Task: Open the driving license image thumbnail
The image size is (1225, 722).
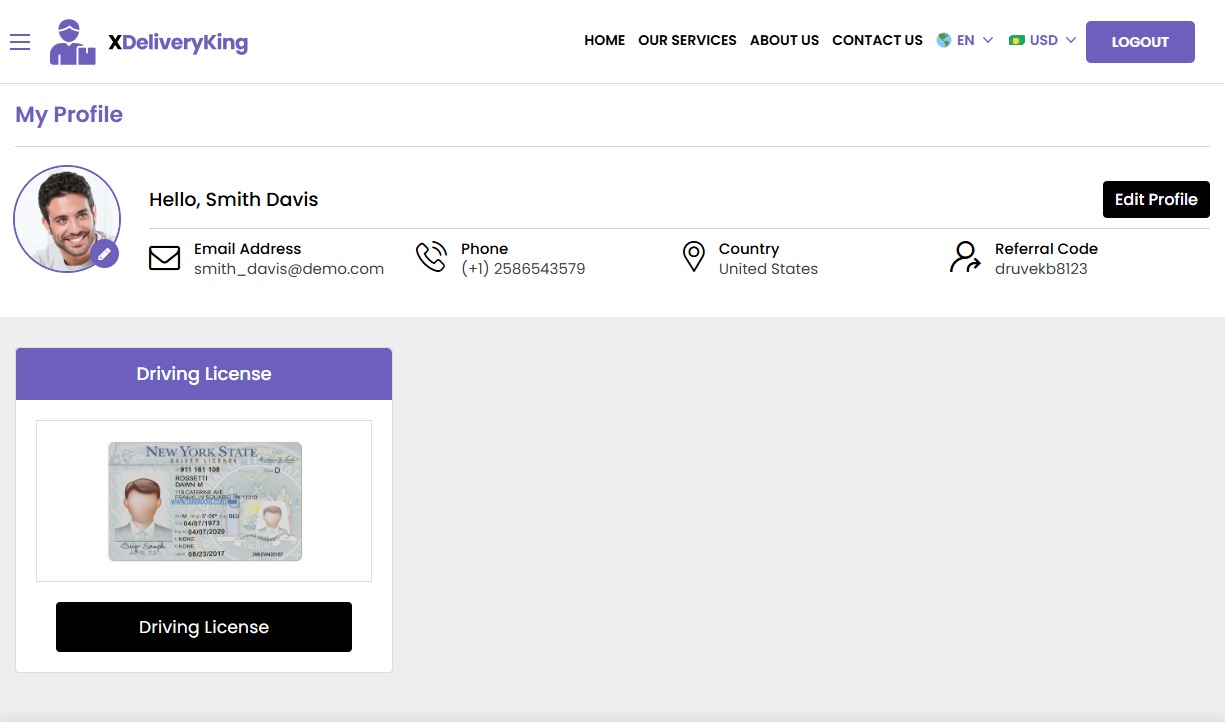Action: tap(204, 501)
